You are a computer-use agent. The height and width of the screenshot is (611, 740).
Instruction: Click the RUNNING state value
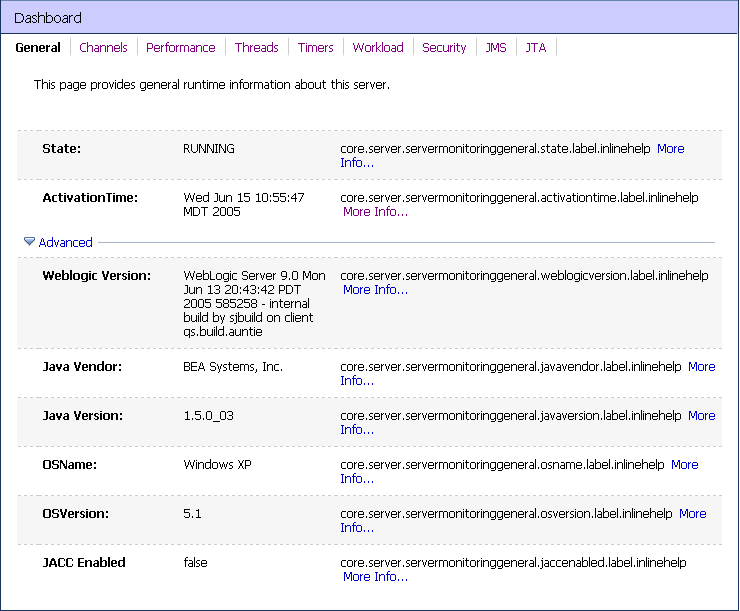pyautogui.click(x=209, y=149)
